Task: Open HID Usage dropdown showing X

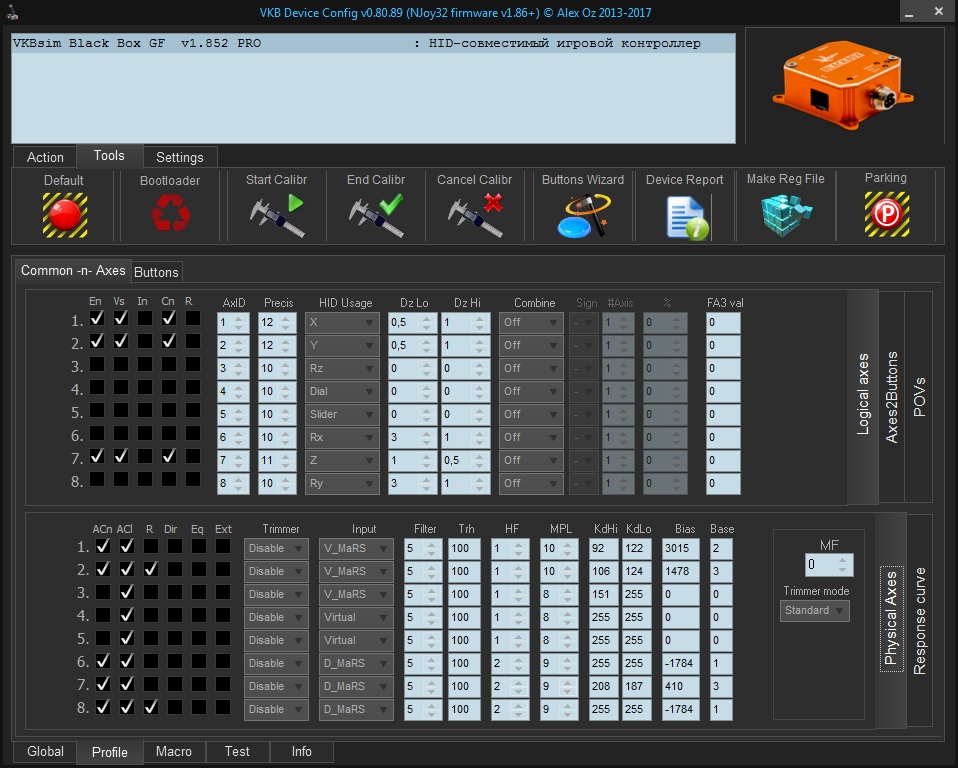Action: coord(342,323)
